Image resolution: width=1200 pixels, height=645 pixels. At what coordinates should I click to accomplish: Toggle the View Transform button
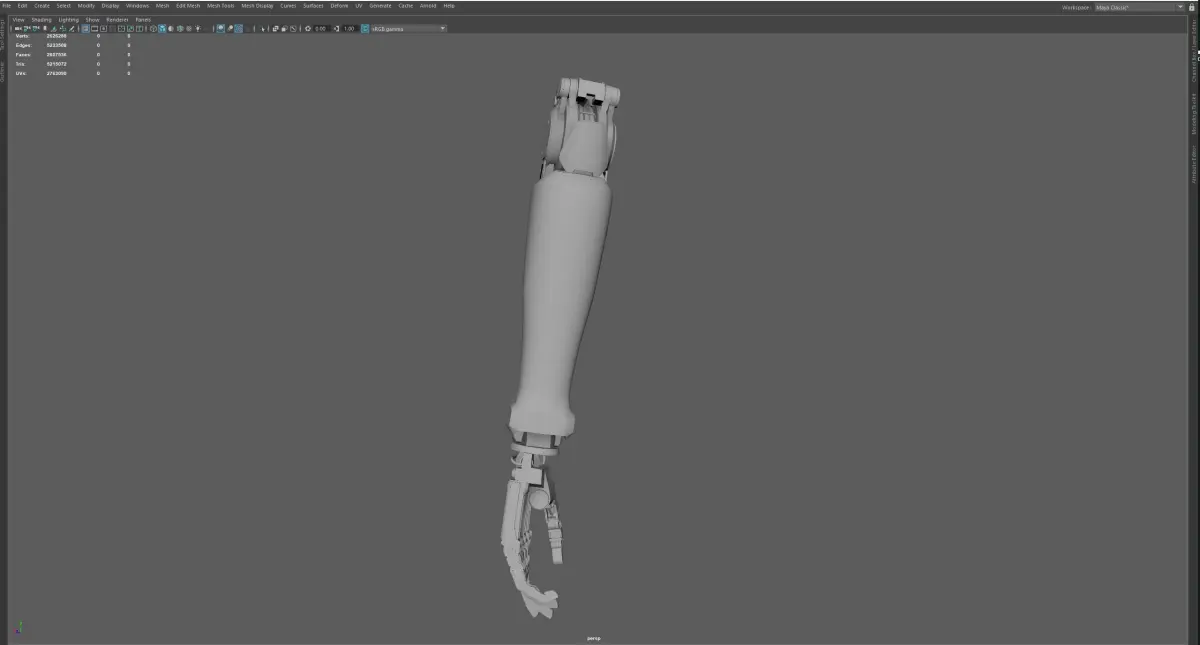coord(365,28)
